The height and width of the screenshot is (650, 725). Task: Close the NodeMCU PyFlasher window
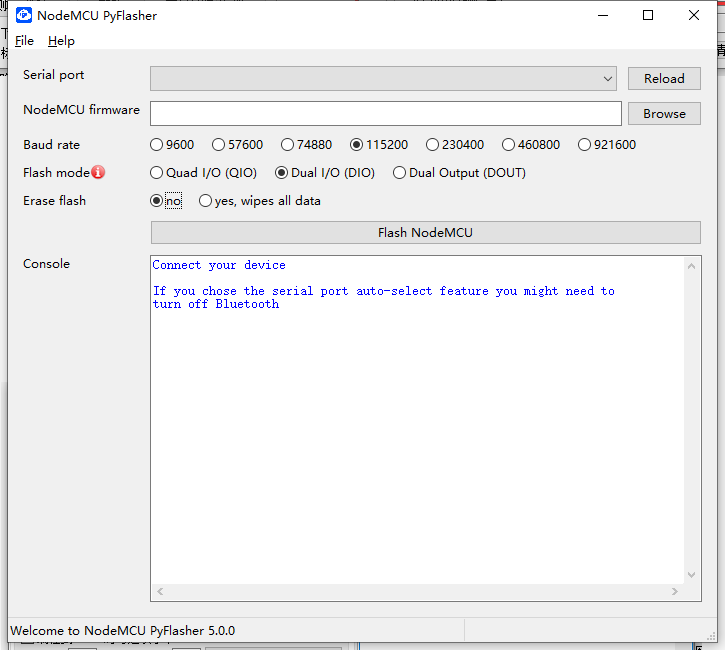694,15
